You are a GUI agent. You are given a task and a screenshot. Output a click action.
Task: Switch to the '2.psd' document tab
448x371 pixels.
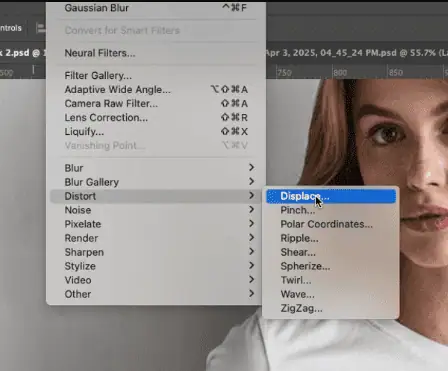click(23, 53)
